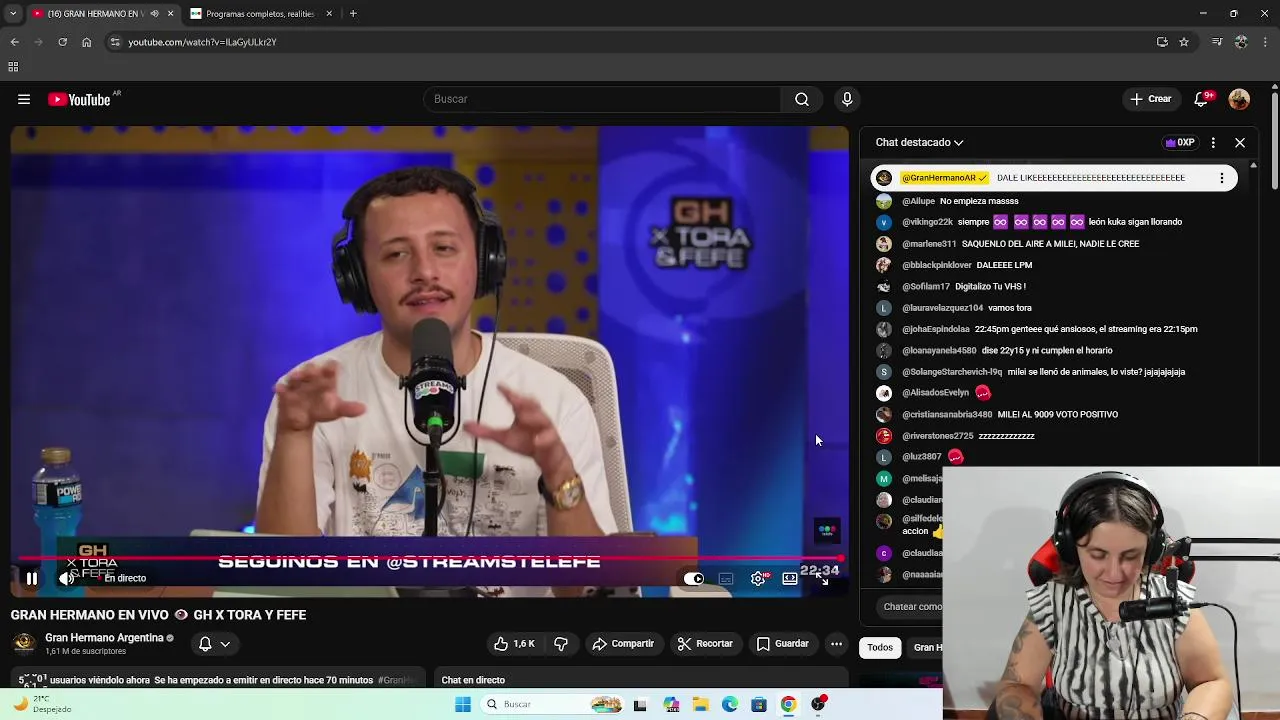
Task: Open the Chrome profile avatar
Action: point(1241,42)
